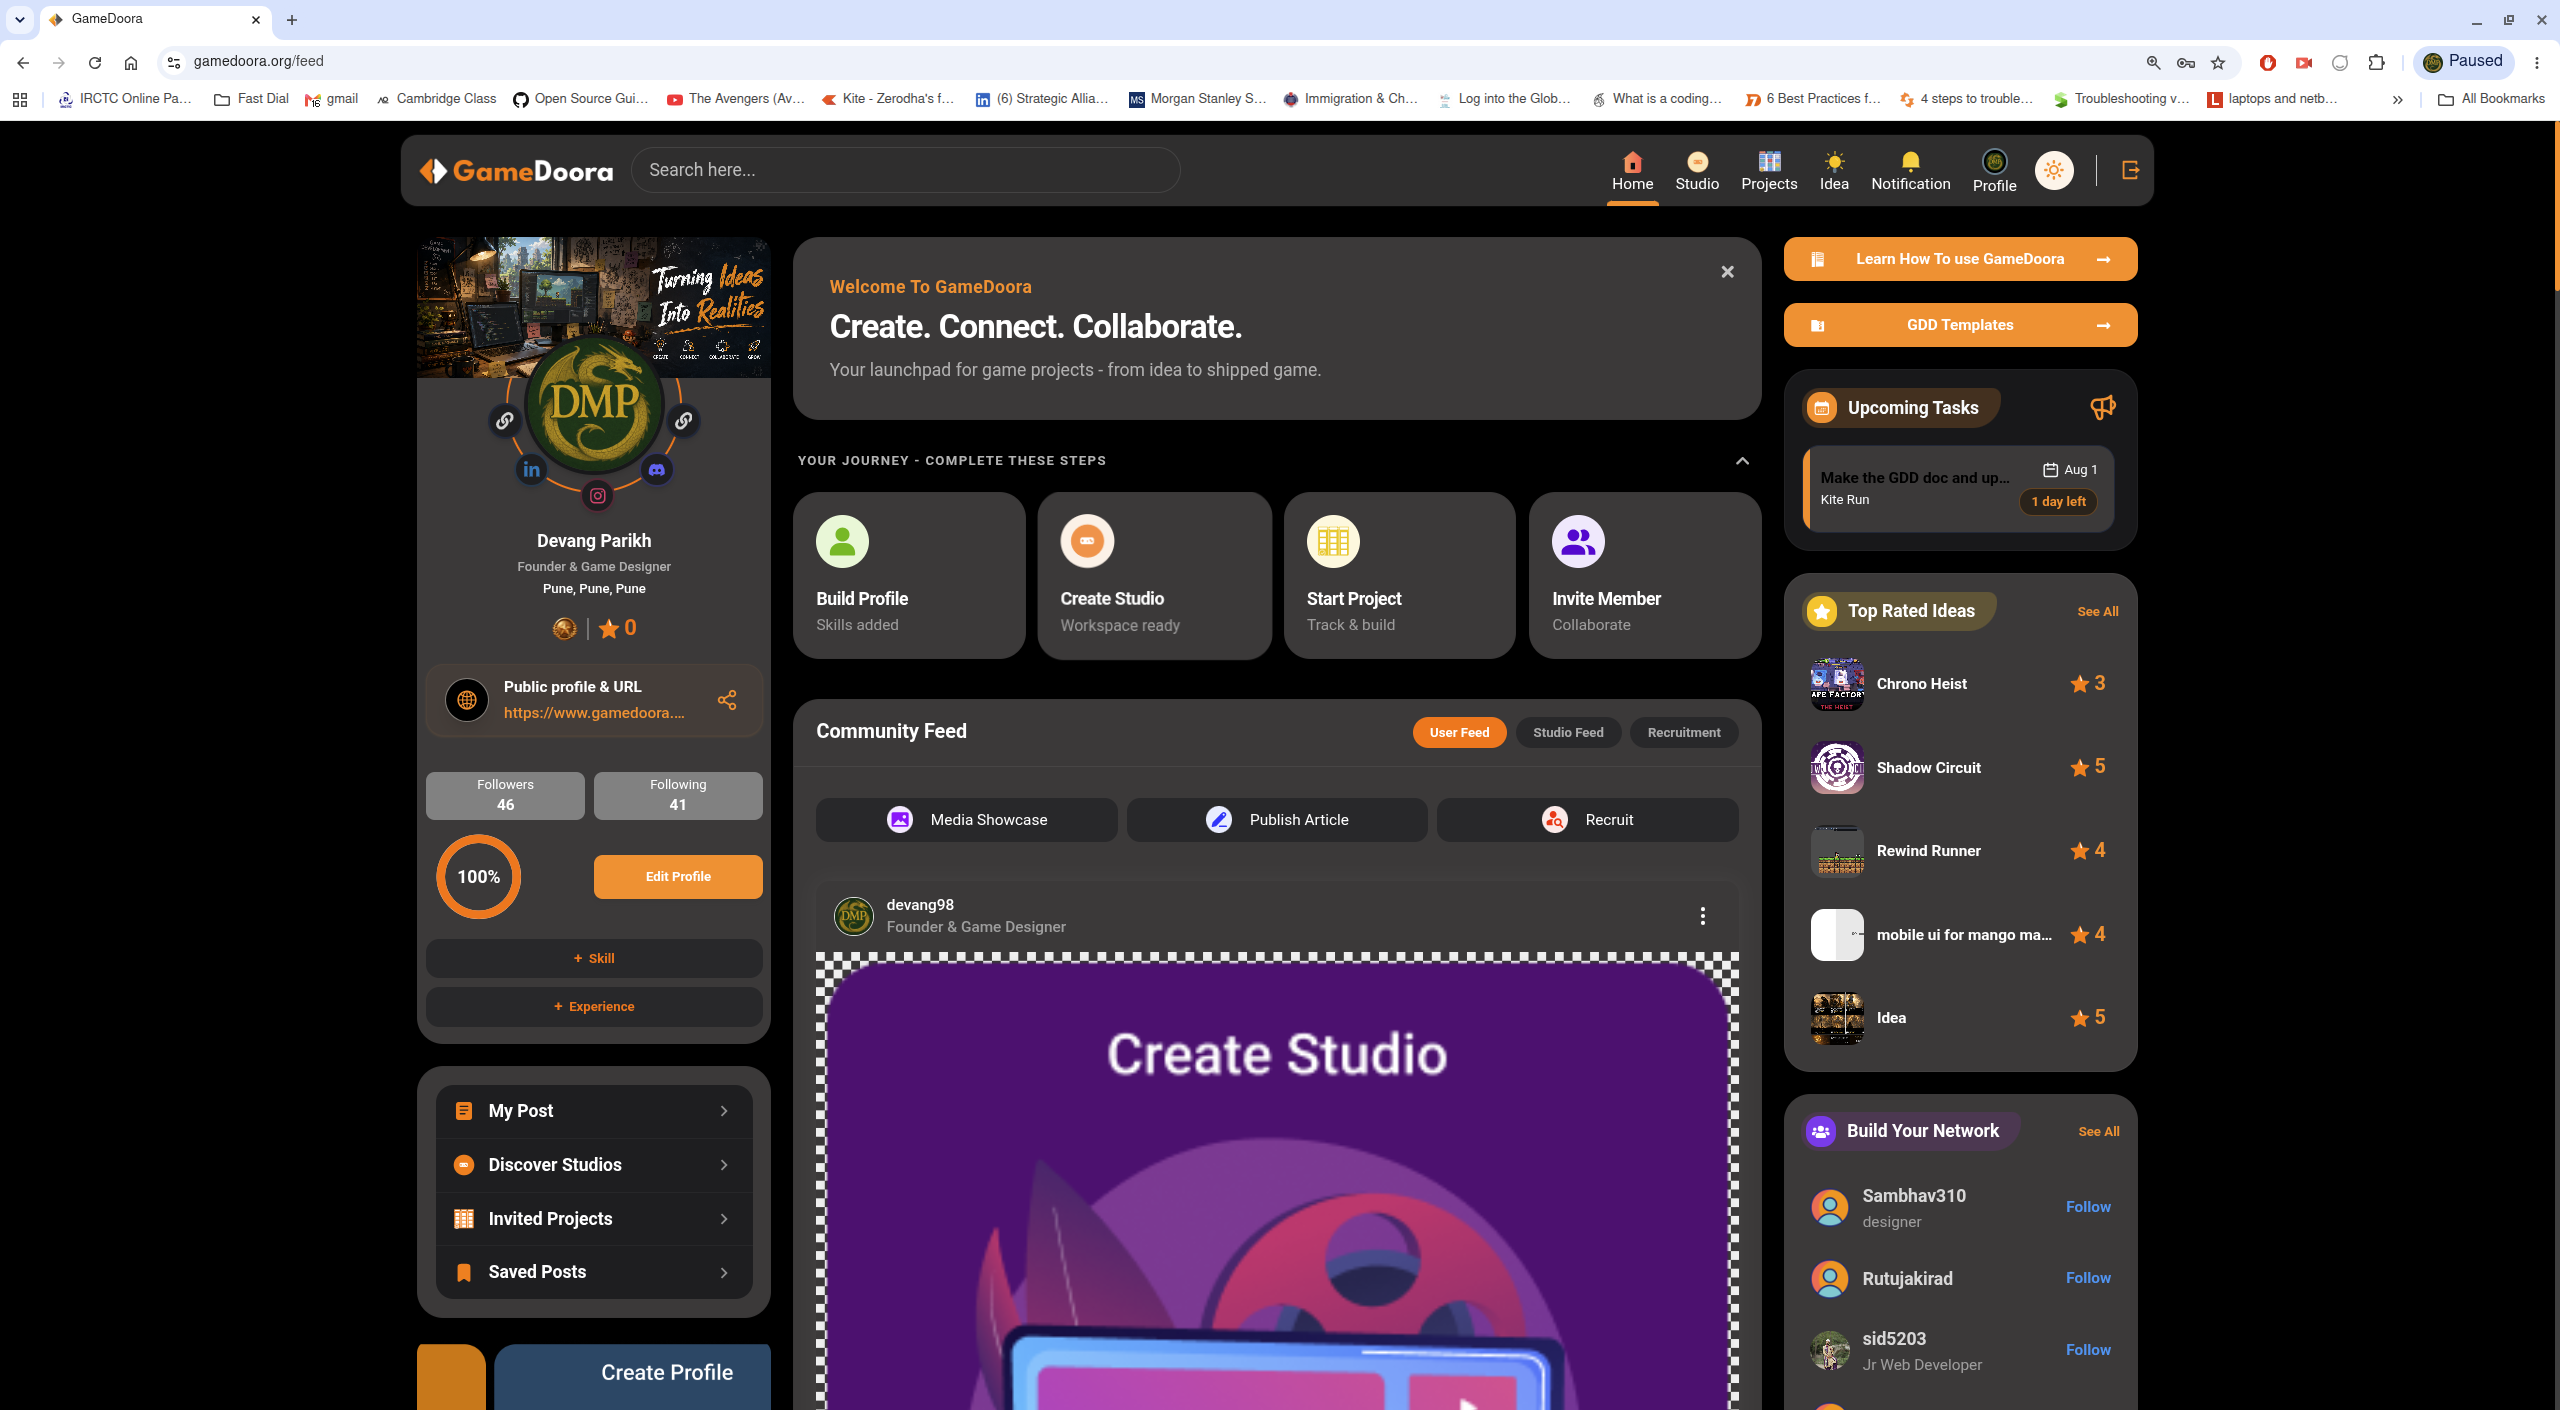This screenshot has height=1410, width=2560.
Task: Click the Search here input field
Action: pos(905,170)
